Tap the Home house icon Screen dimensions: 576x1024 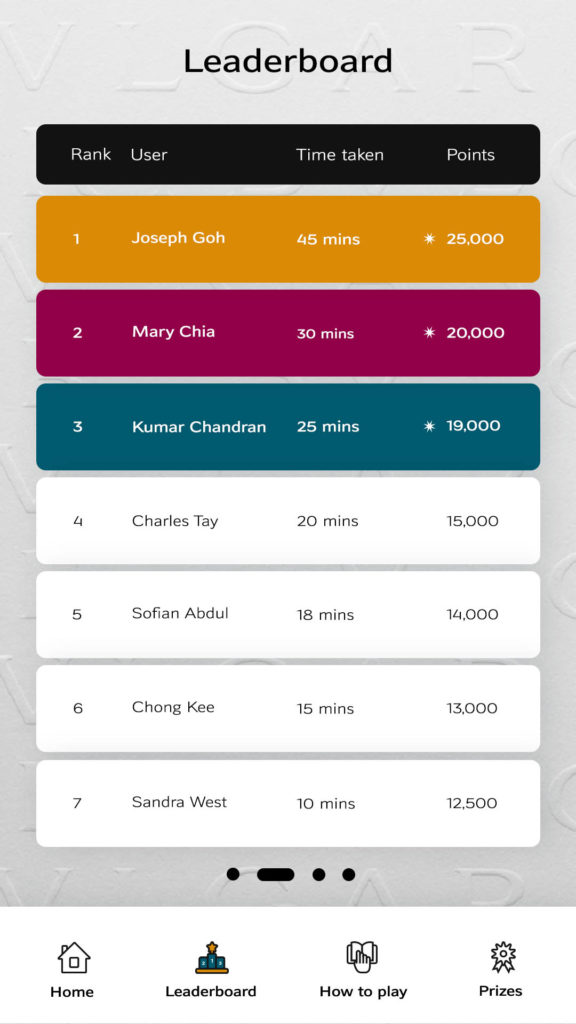coord(74,957)
